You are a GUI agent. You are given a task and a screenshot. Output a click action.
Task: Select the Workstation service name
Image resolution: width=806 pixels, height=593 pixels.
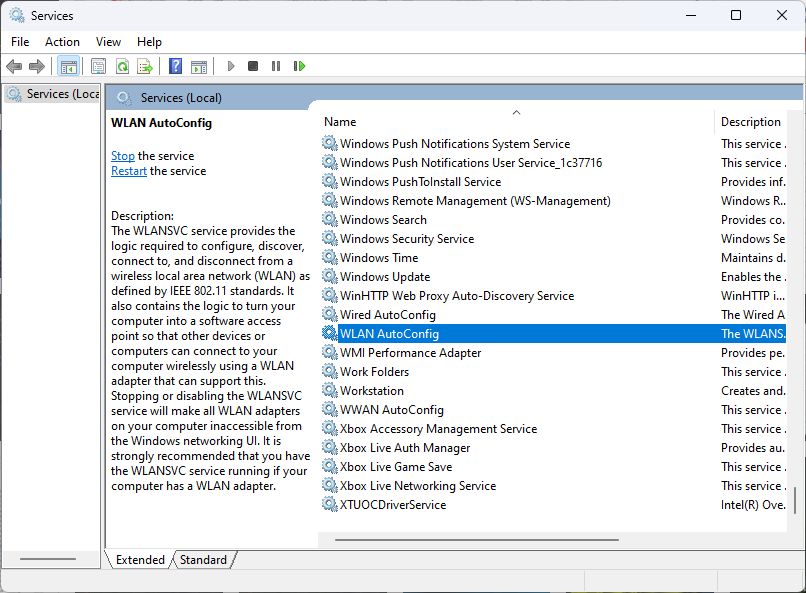point(372,391)
